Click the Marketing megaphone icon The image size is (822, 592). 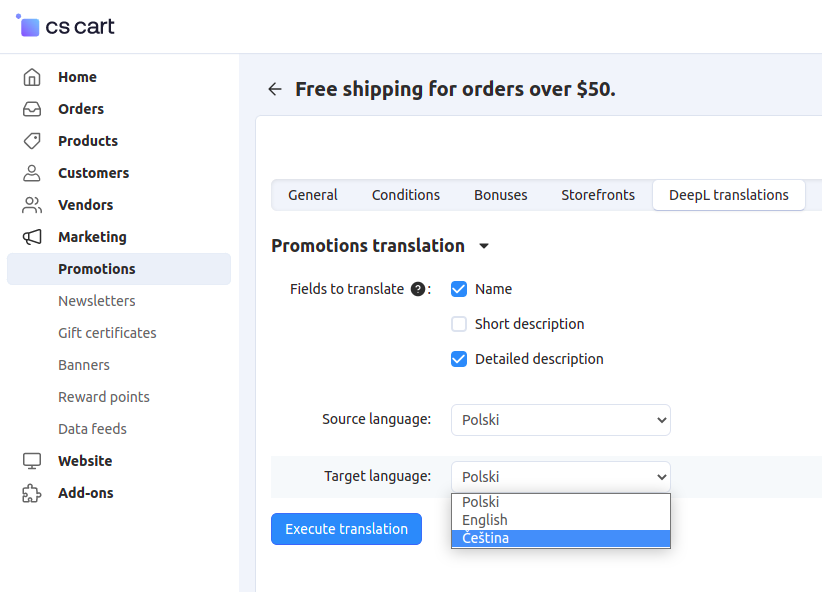coord(32,237)
